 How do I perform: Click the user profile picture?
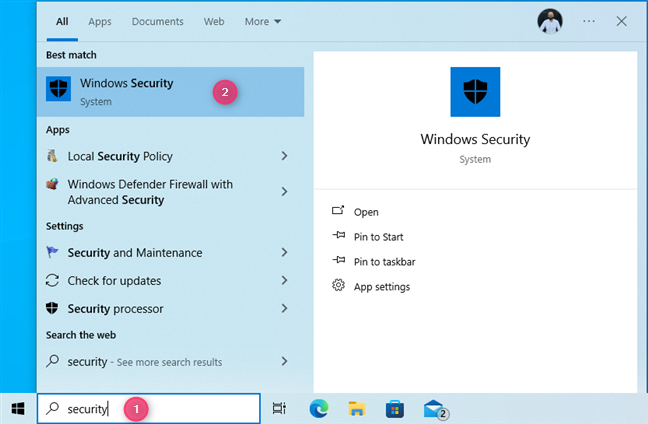pos(549,20)
